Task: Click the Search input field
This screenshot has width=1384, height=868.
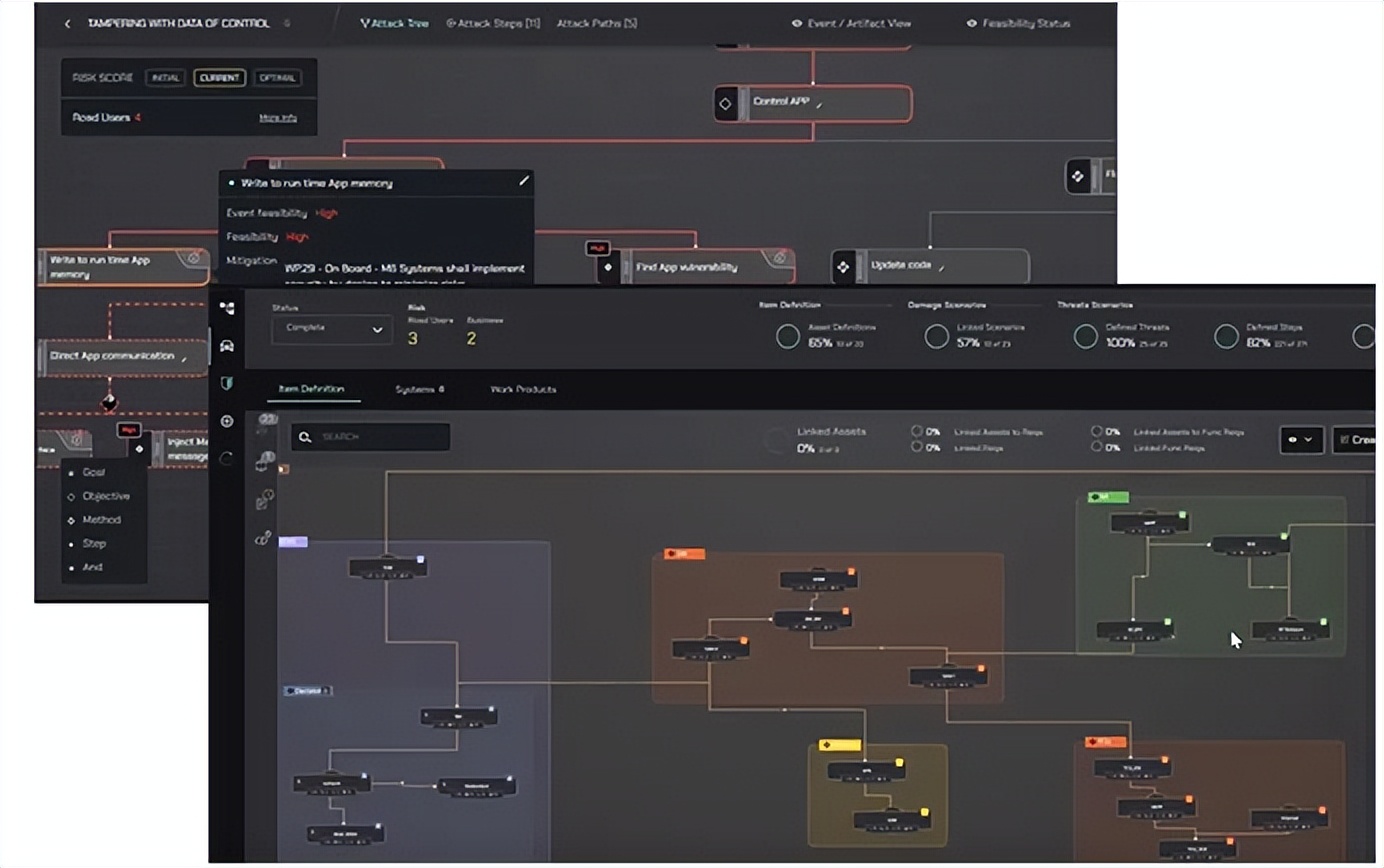Action: coord(371,437)
